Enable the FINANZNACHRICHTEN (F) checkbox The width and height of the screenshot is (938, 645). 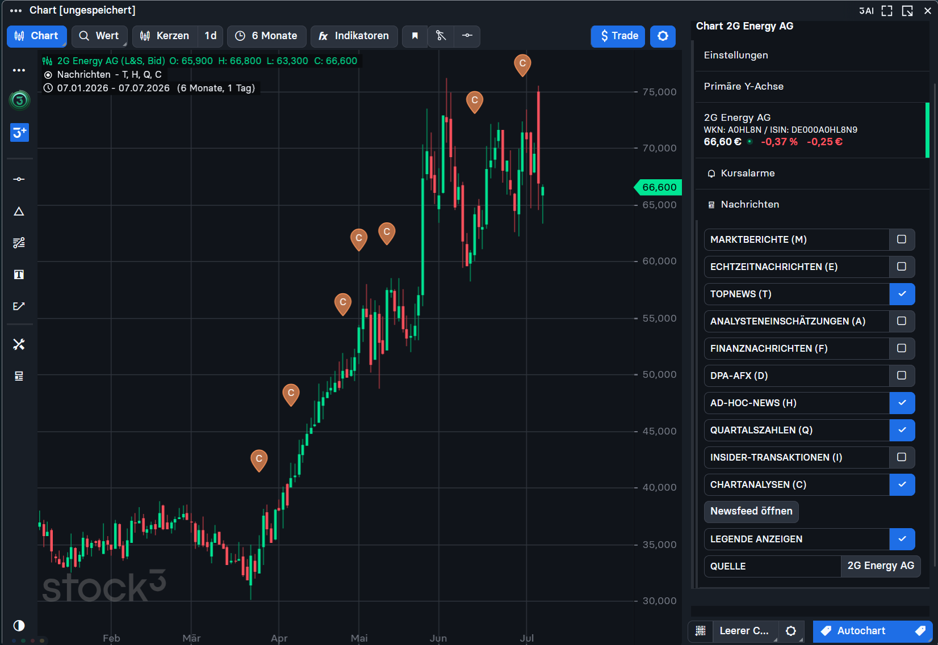[902, 348]
